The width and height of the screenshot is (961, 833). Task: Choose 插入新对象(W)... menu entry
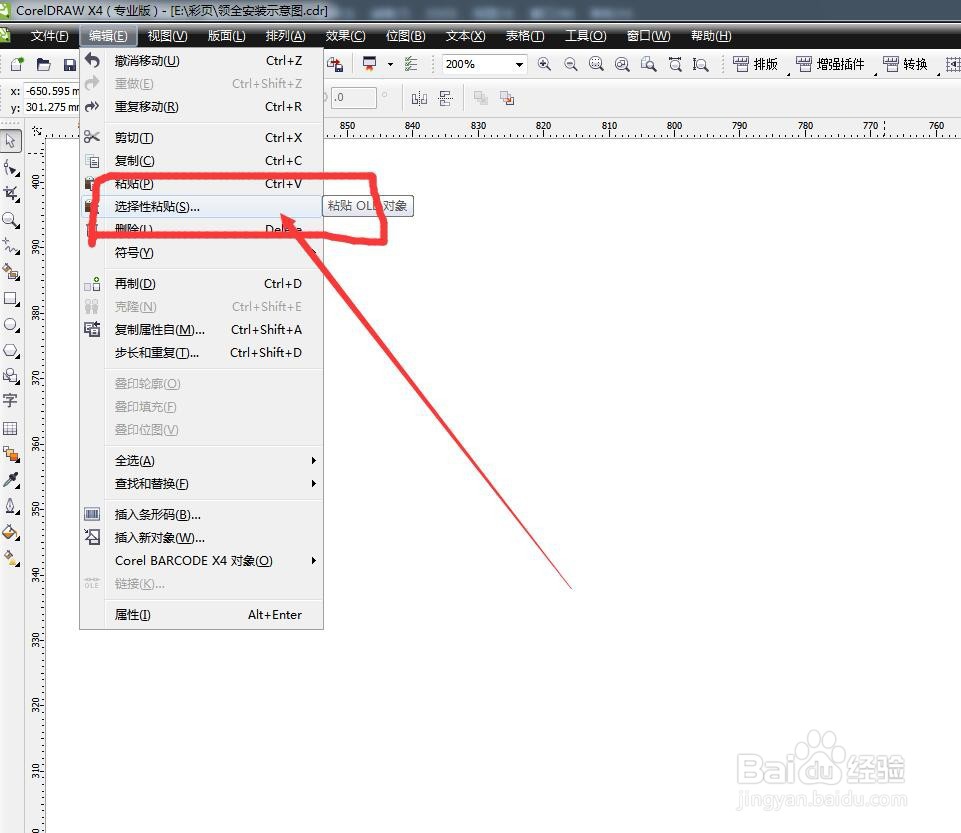[x=202, y=538]
